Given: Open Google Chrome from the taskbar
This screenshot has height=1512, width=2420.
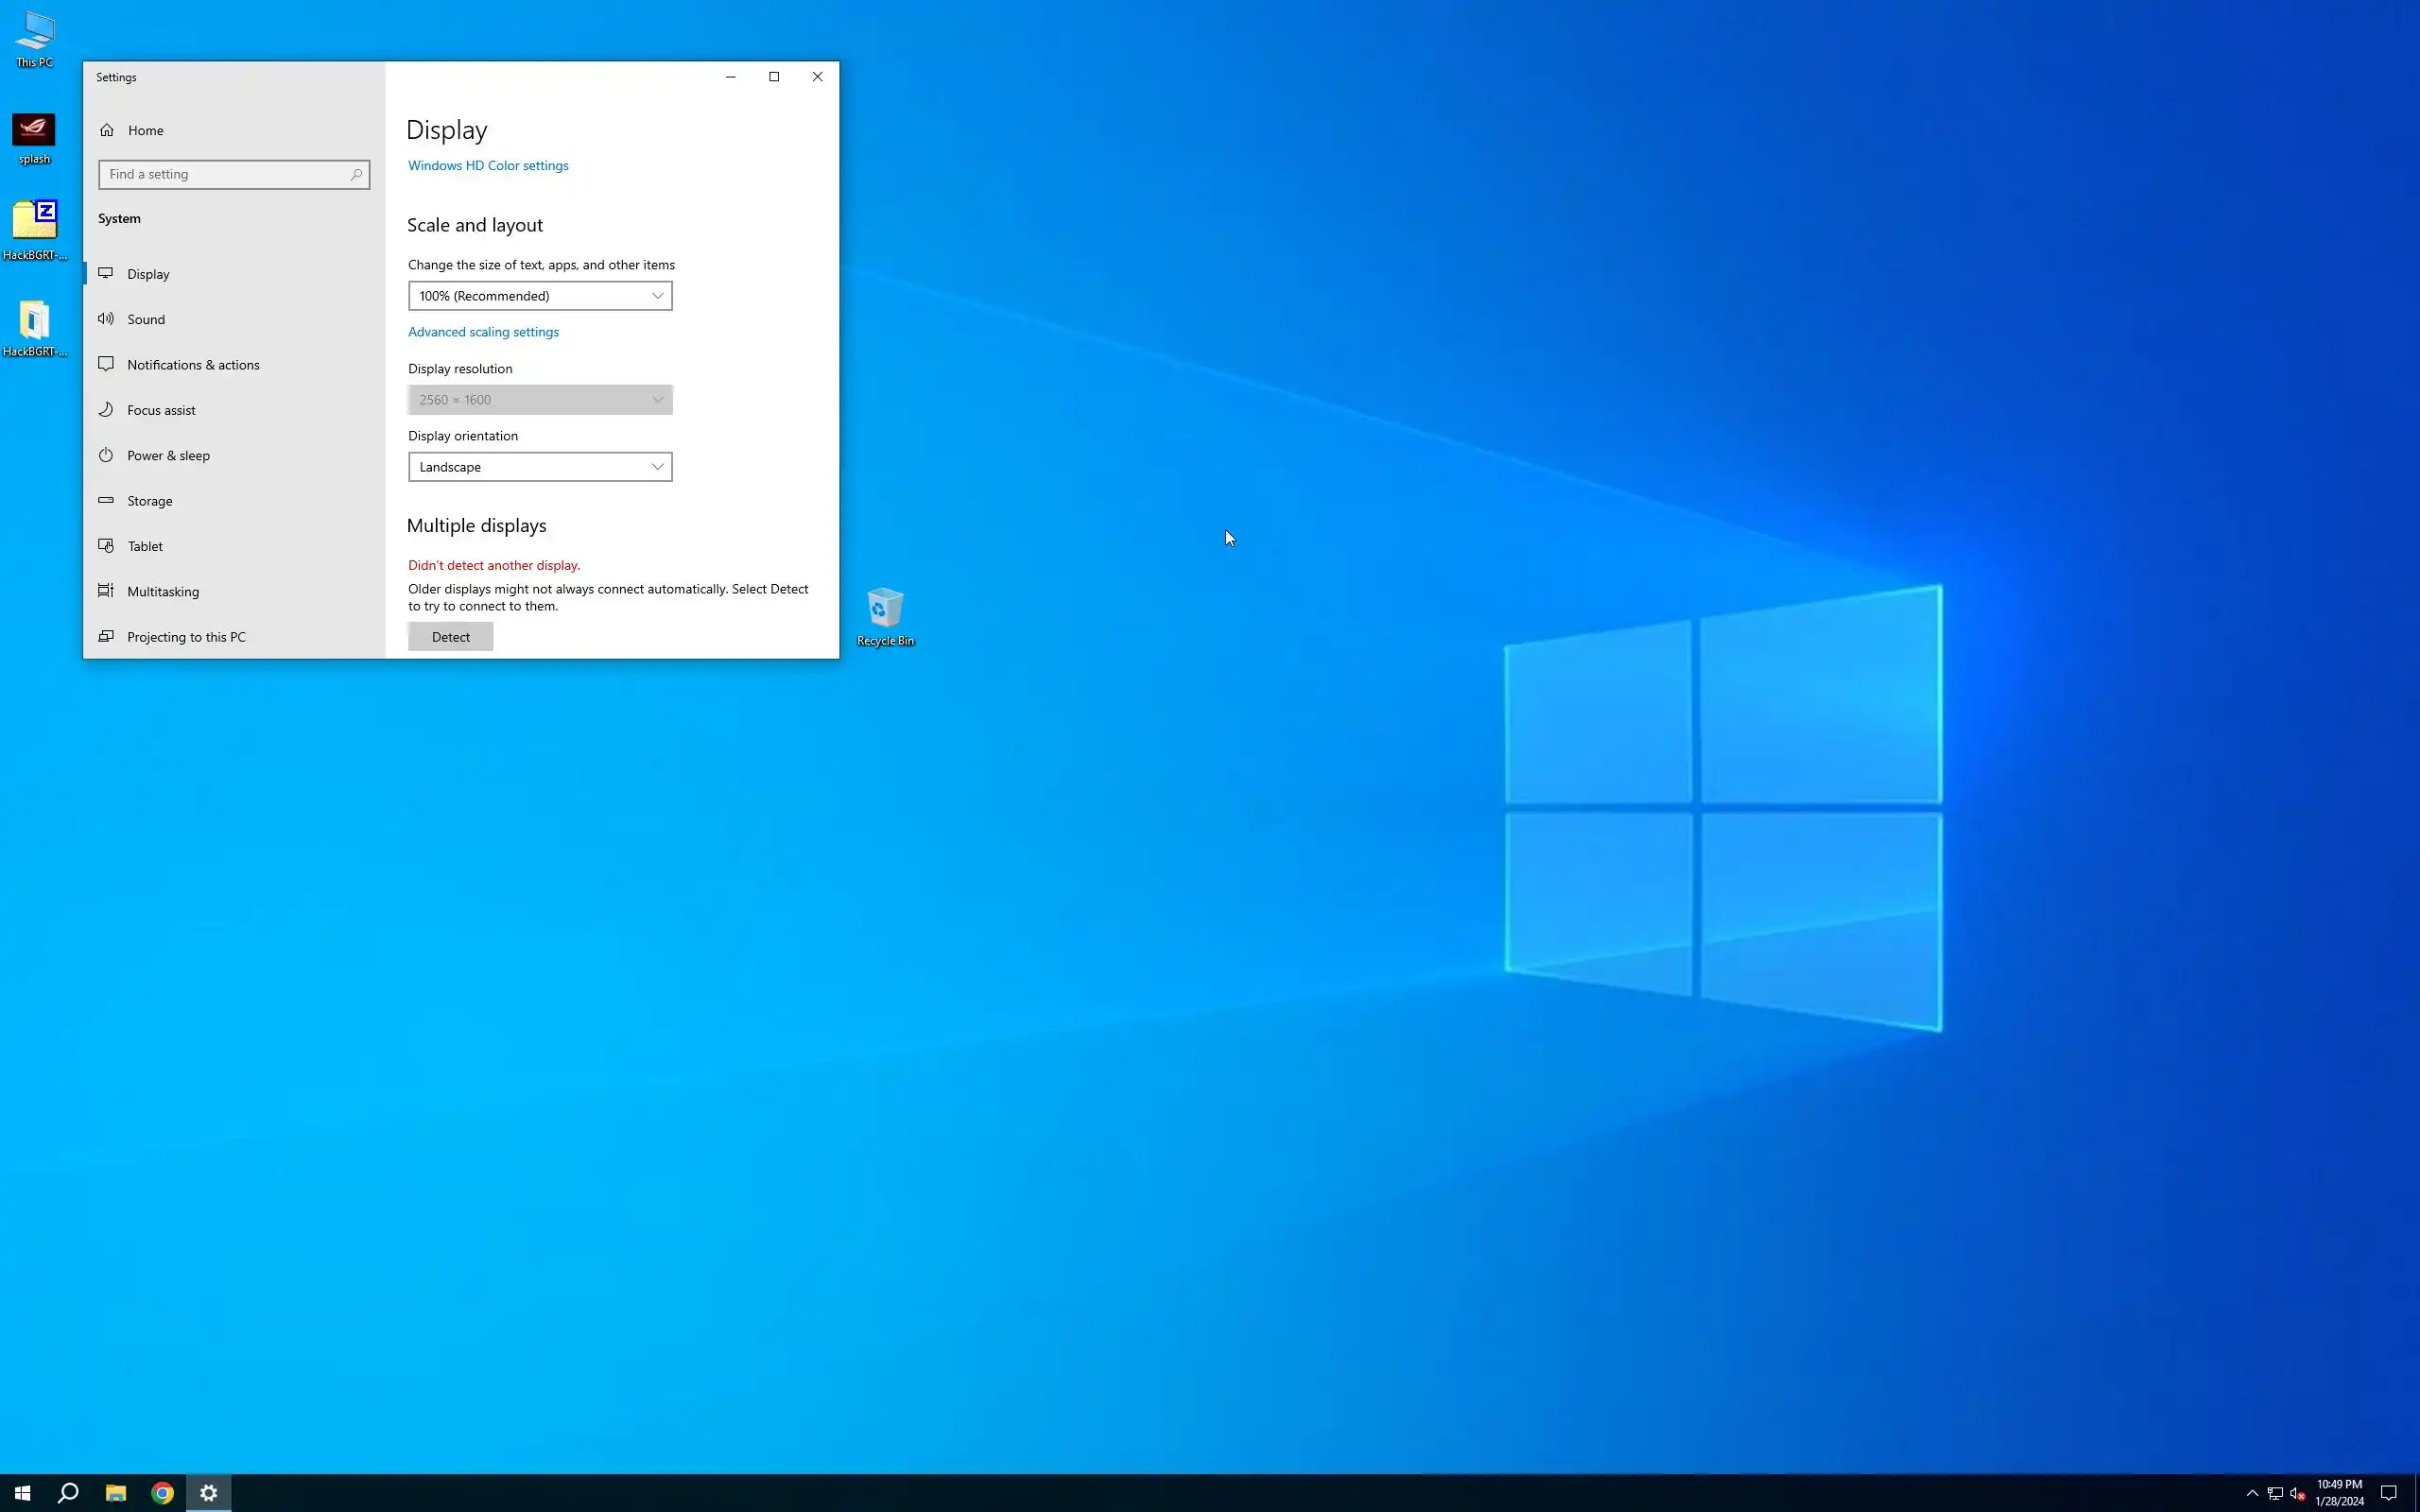Looking at the screenshot, I should (162, 1493).
